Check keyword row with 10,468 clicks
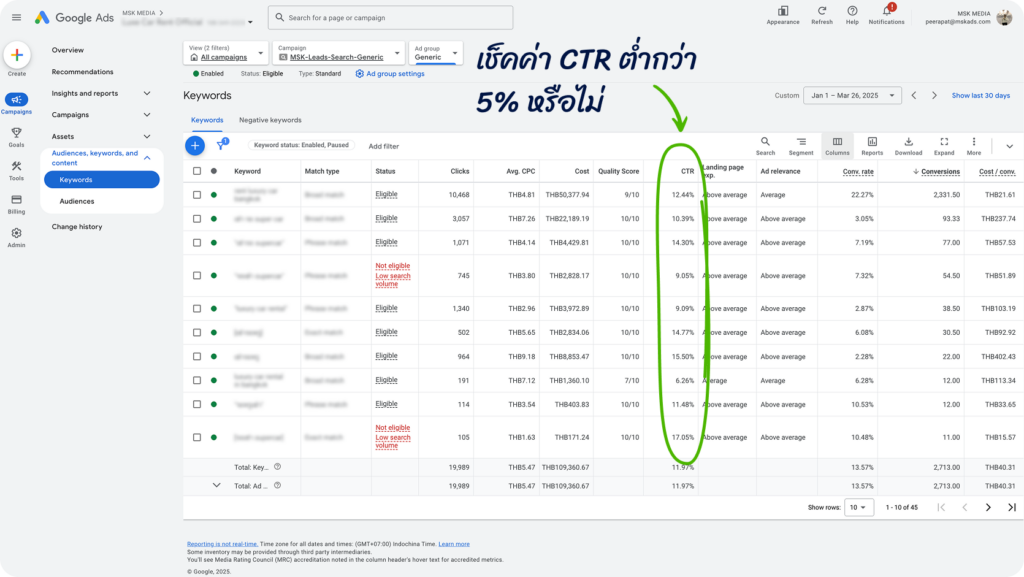Viewport: 1024px width, 577px height. coord(197,195)
